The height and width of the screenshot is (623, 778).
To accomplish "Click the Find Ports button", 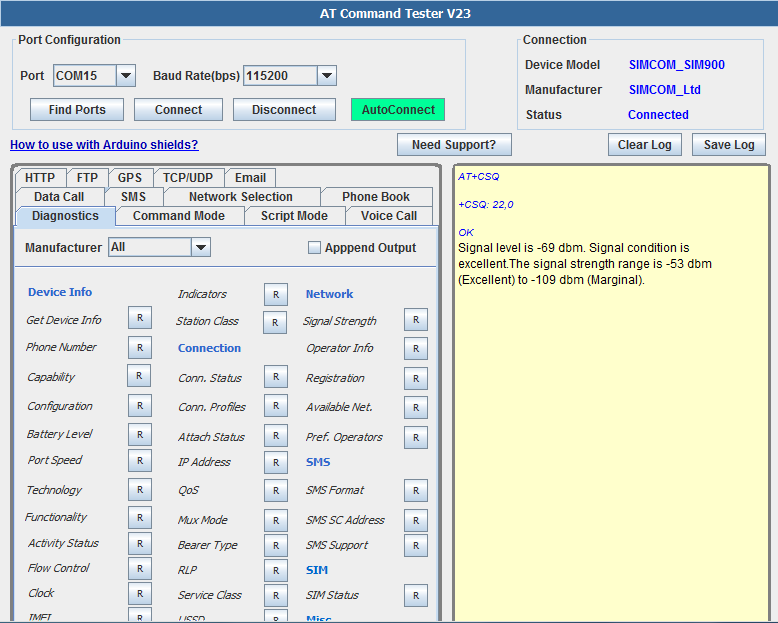I will click(x=77, y=110).
